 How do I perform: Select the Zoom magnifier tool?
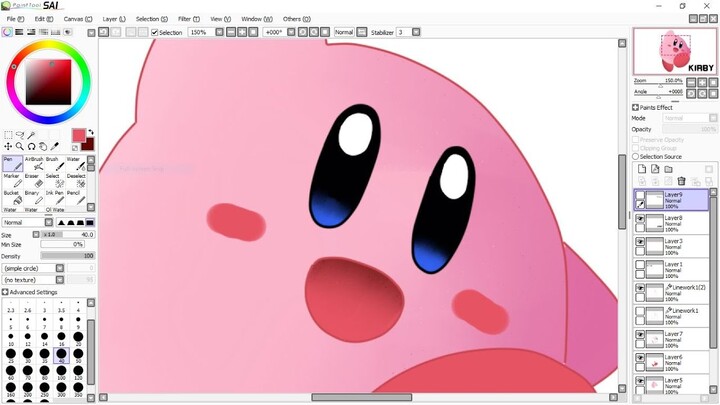[x=20, y=146]
